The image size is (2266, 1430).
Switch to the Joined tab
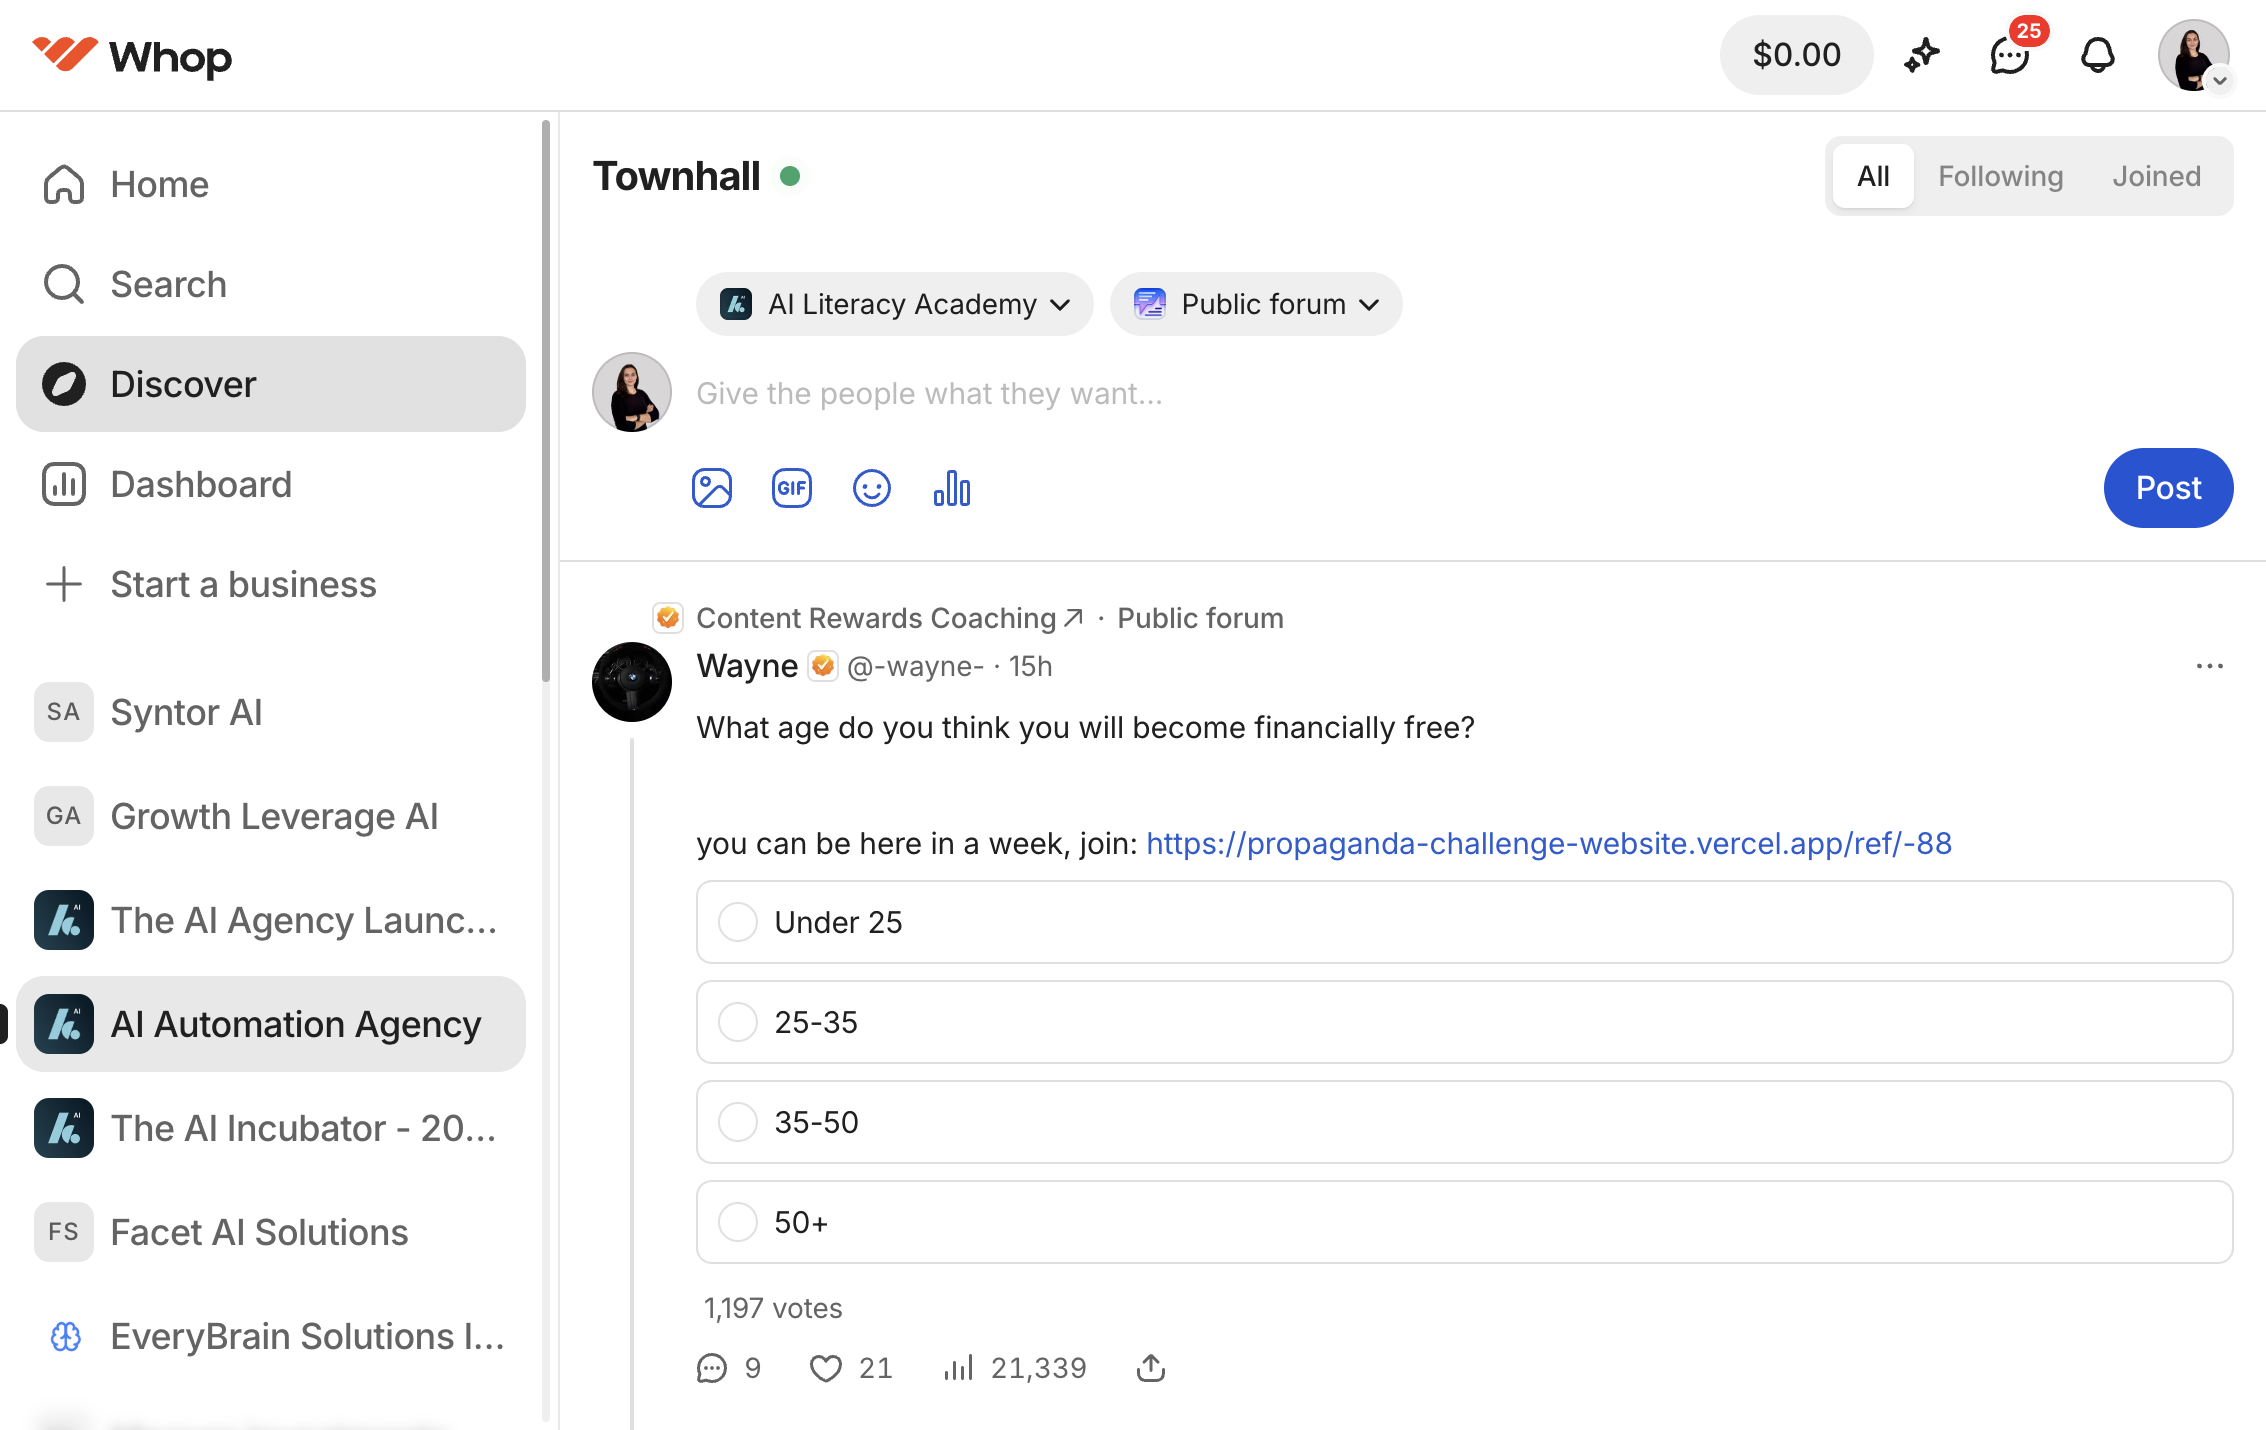[2156, 176]
